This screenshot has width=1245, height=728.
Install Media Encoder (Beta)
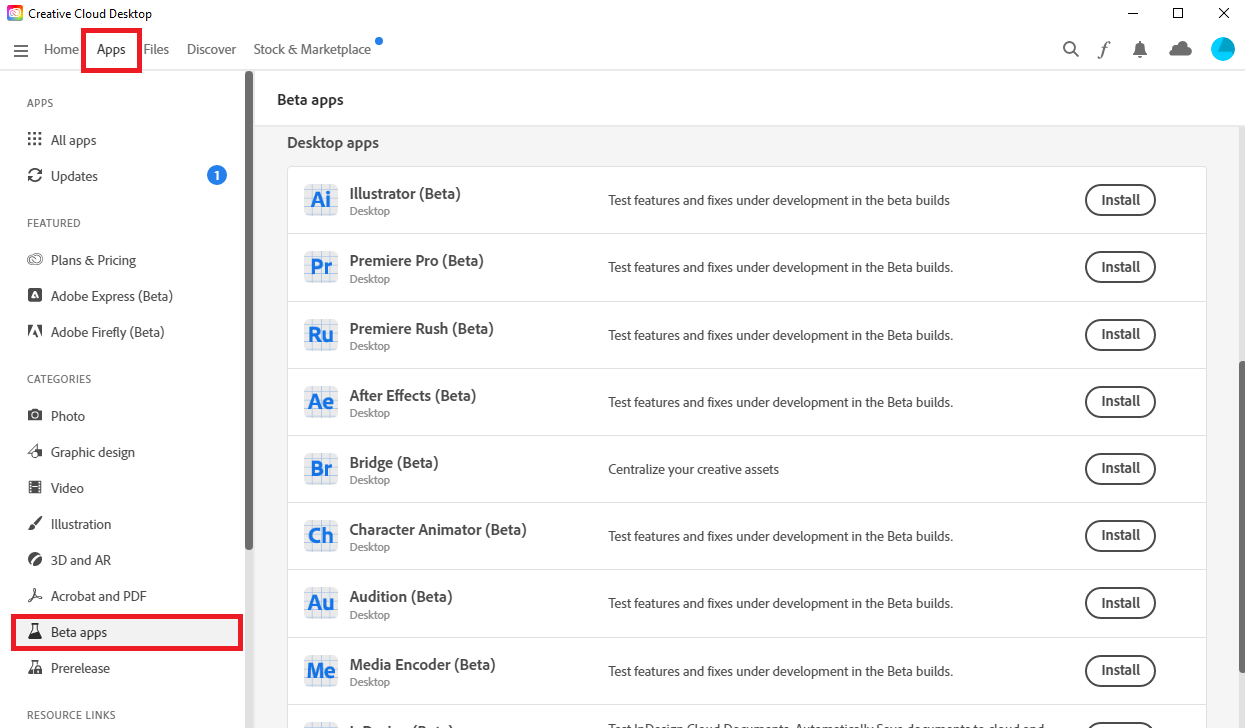coord(1120,670)
